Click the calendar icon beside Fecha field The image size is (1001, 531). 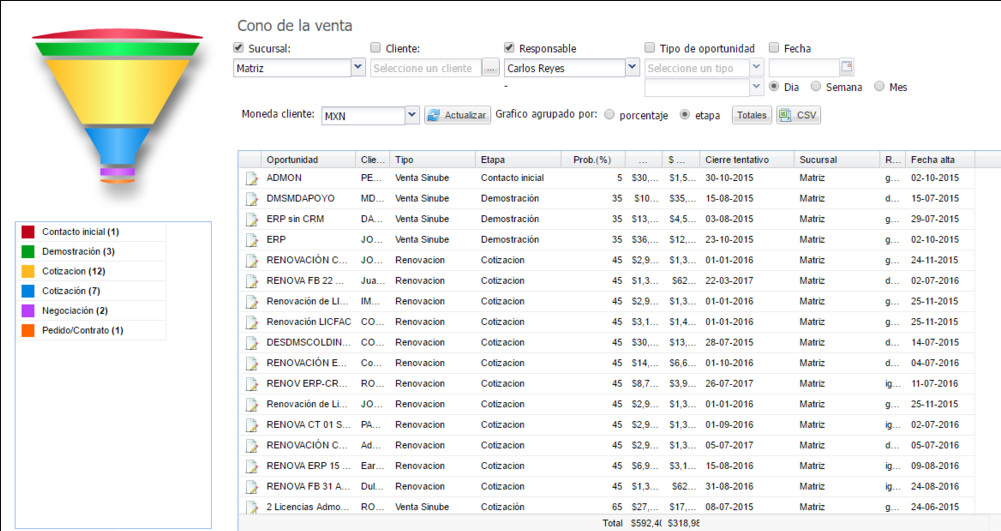[847, 66]
